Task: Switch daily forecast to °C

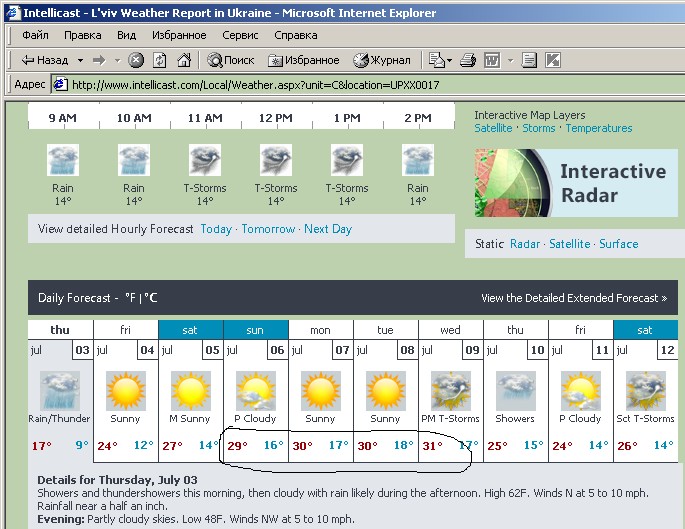Action: (x=151, y=297)
